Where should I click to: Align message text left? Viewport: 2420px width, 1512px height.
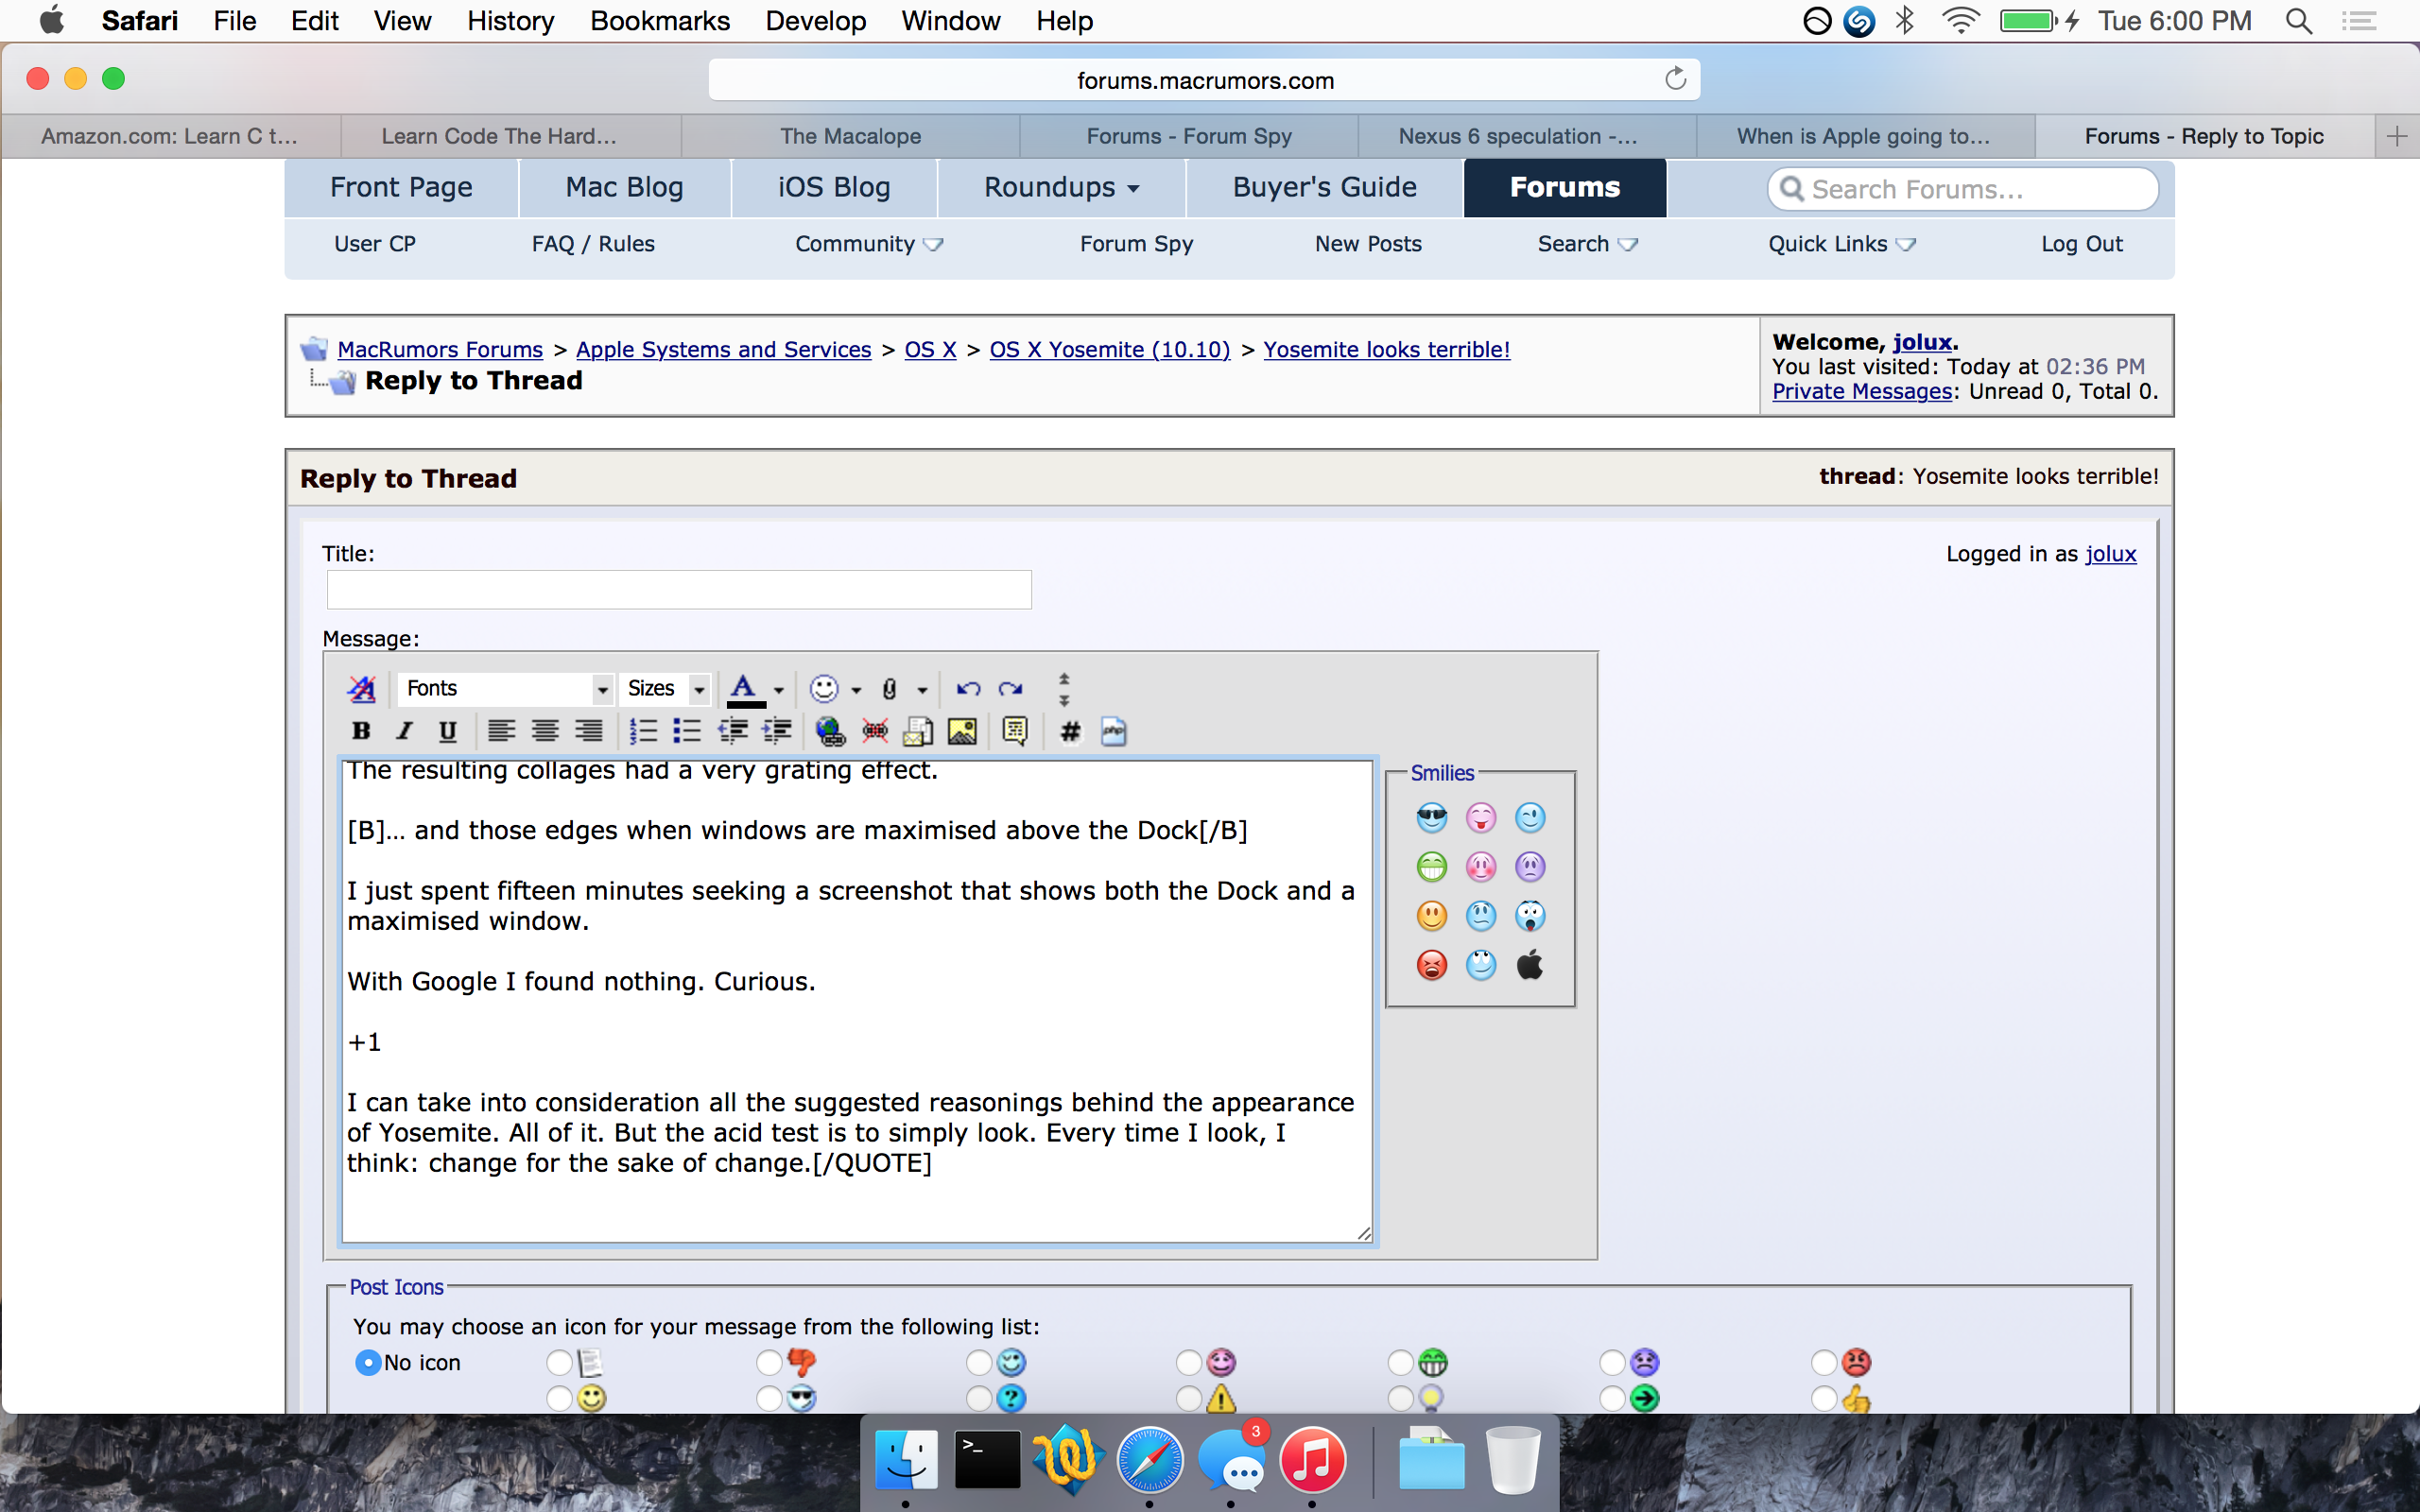tap(501, 731)
